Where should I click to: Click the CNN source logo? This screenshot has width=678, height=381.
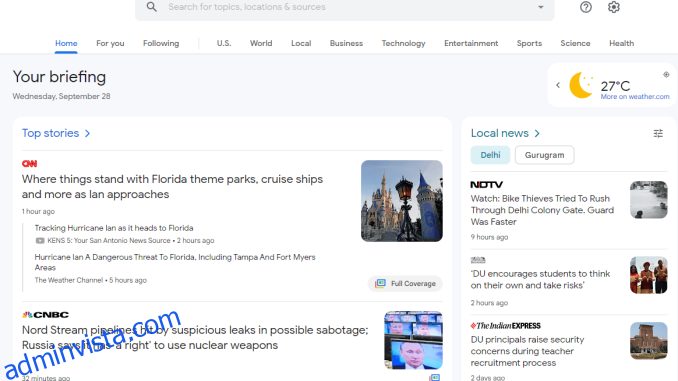[29, 163]
